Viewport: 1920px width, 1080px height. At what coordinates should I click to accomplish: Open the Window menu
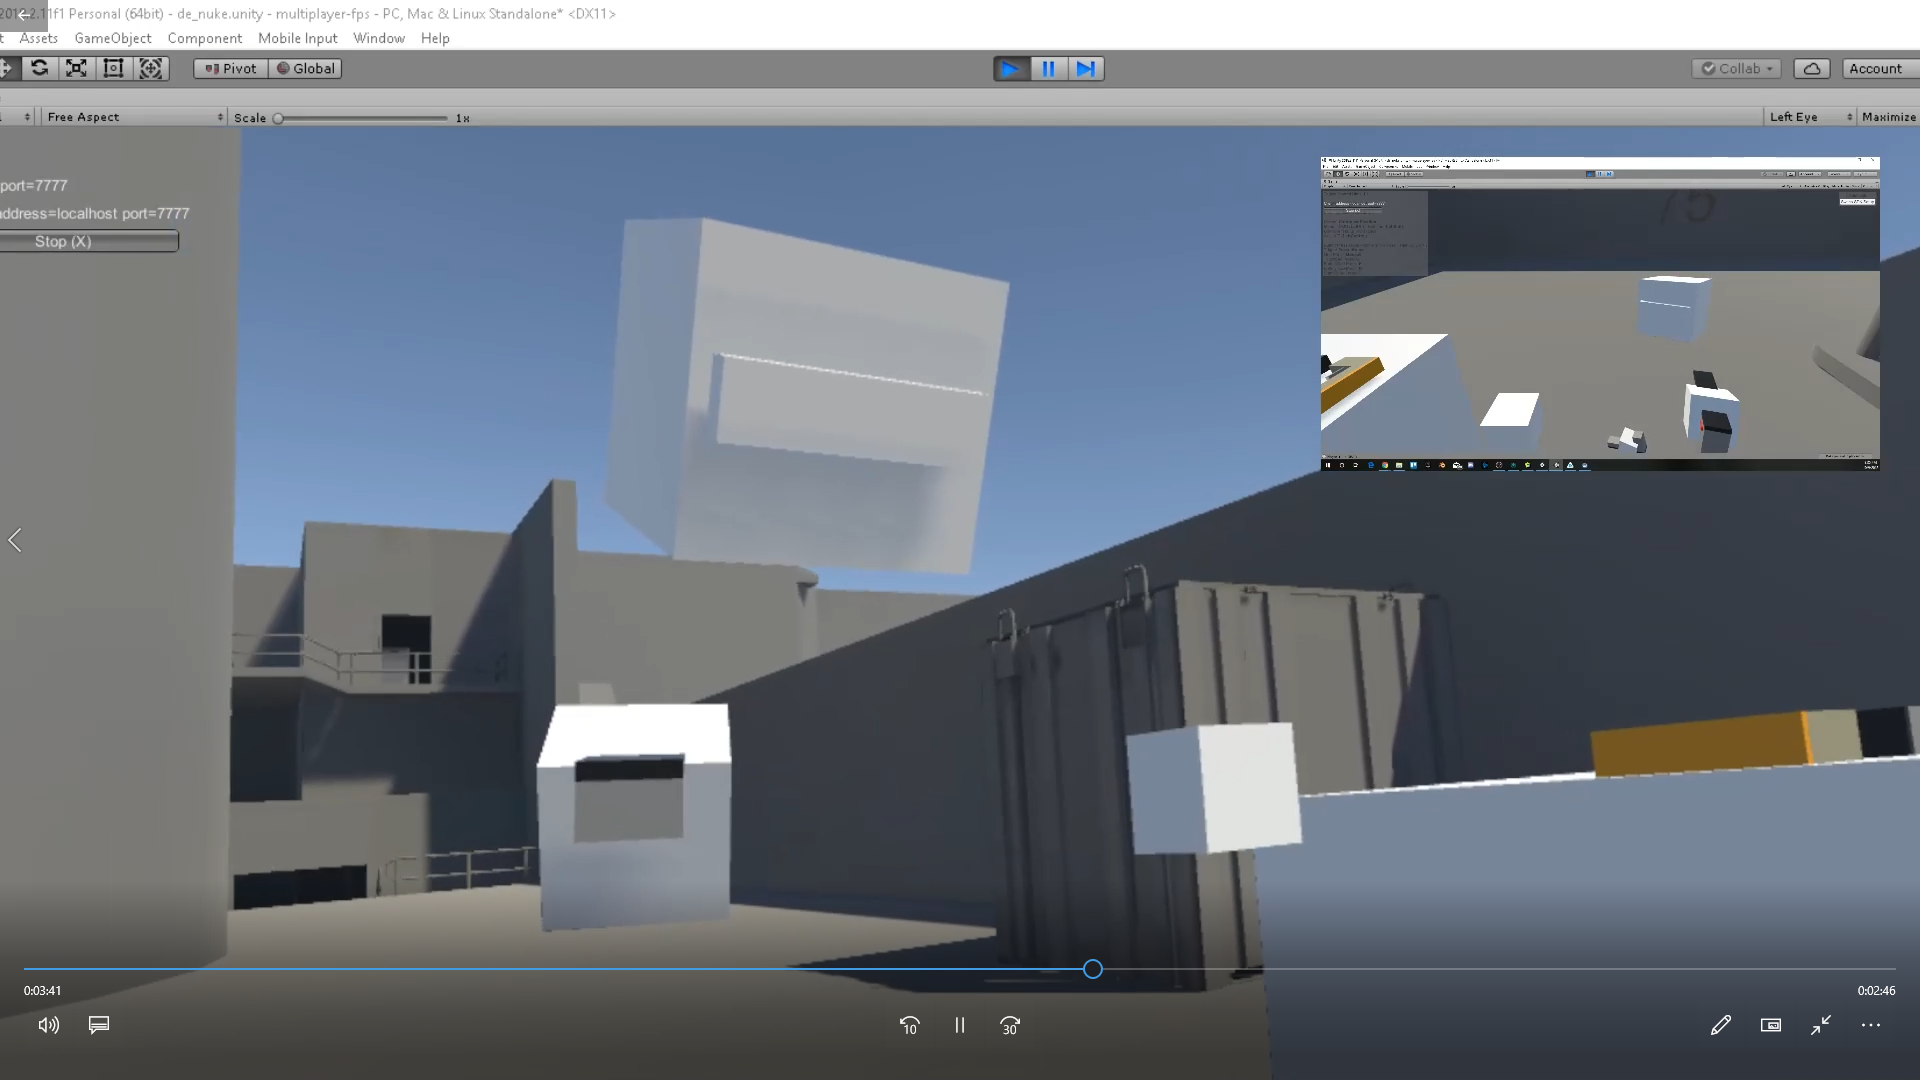click(378, 38)
